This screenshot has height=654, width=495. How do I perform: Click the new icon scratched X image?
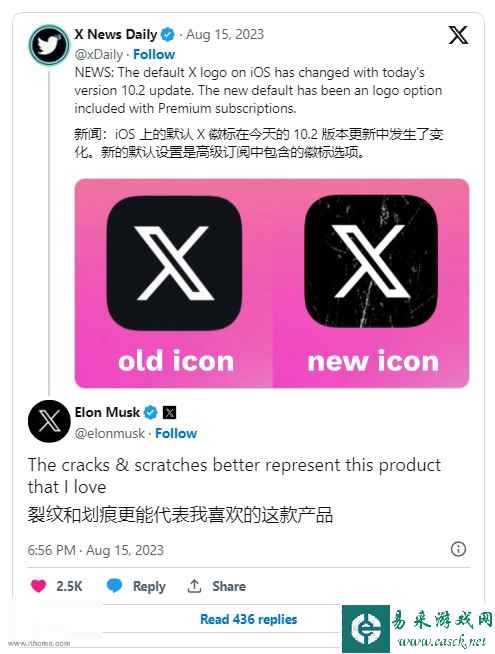point(371,262)
